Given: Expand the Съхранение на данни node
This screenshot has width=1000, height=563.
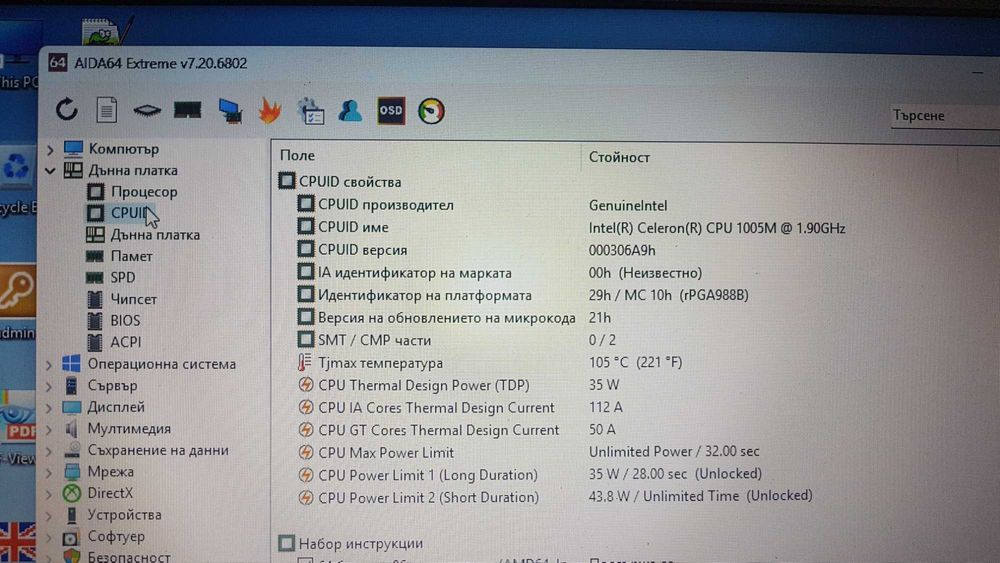Looking at the screenshot, I should click(49, 451).
